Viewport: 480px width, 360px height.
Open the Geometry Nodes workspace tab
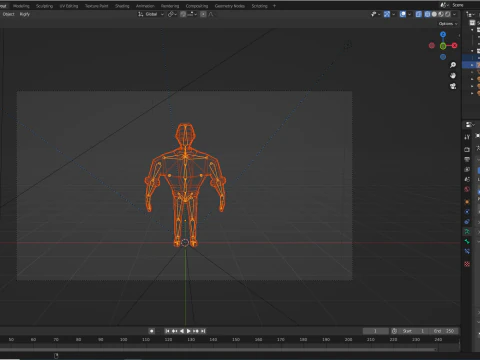(x=230, y=6)
